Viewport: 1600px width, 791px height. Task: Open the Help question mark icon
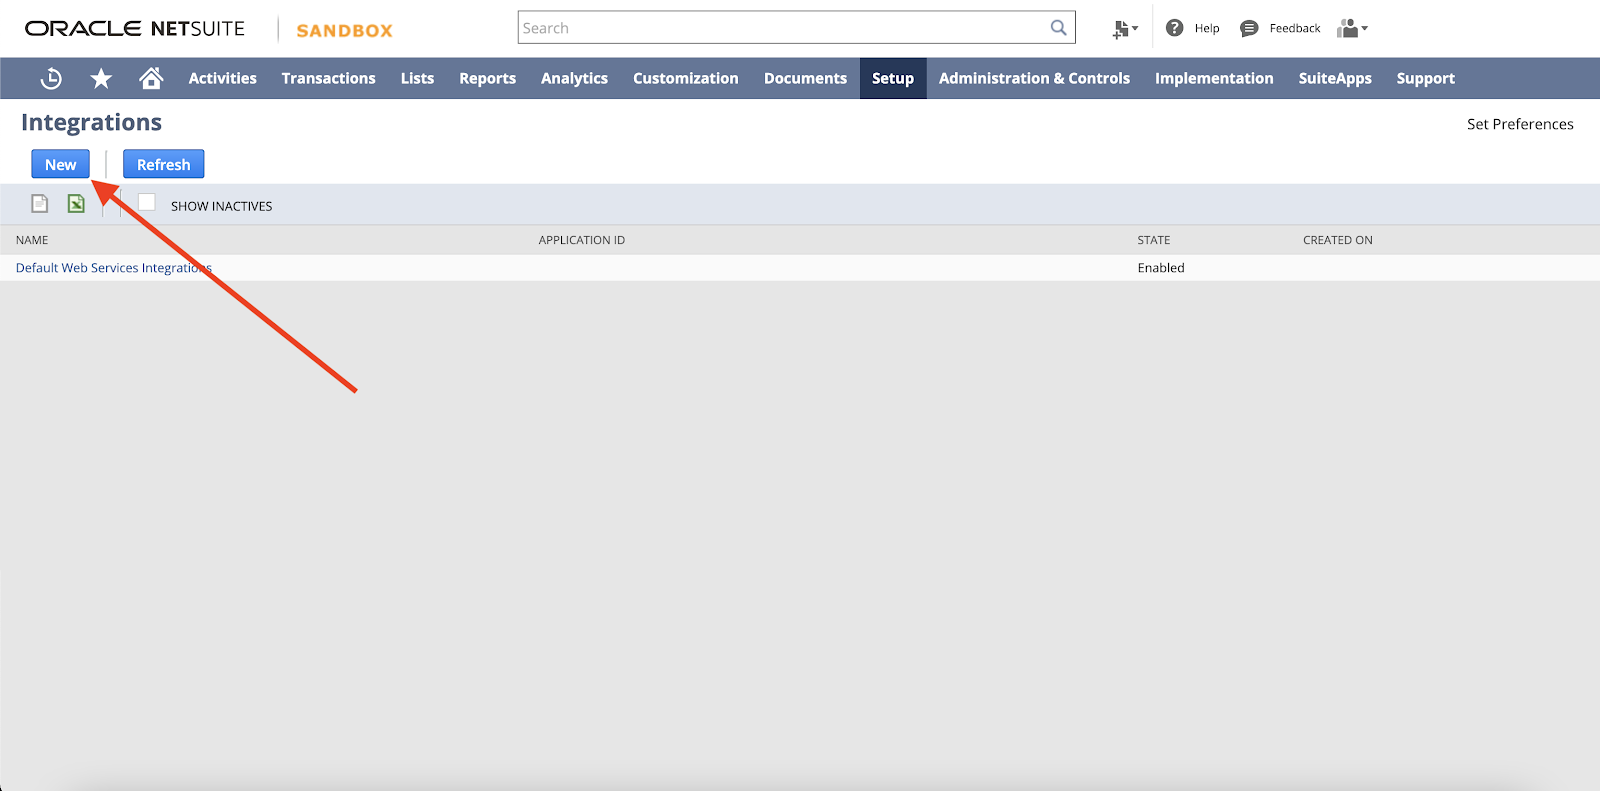point(1175,28)
